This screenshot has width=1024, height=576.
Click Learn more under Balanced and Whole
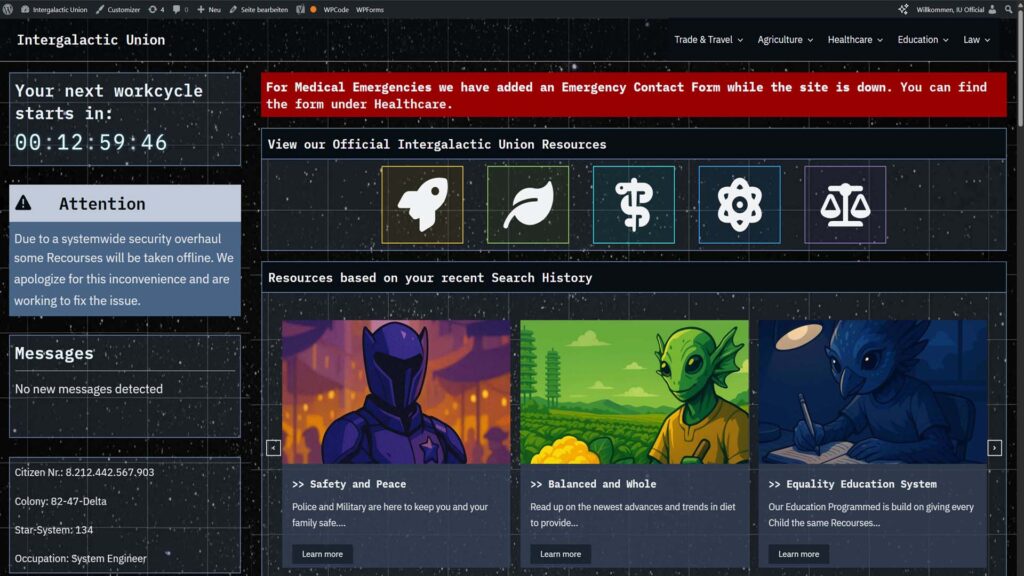pos(560,554)
